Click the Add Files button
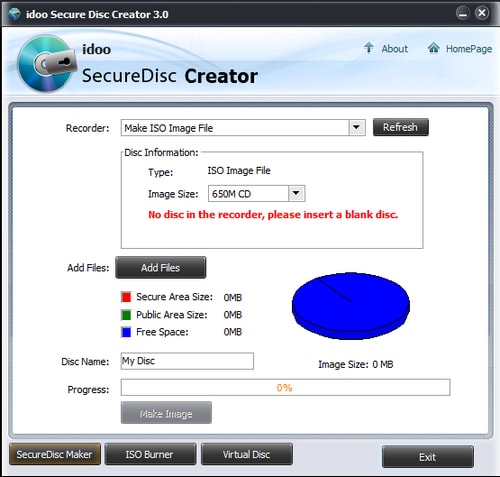 (x=160, y=268)
